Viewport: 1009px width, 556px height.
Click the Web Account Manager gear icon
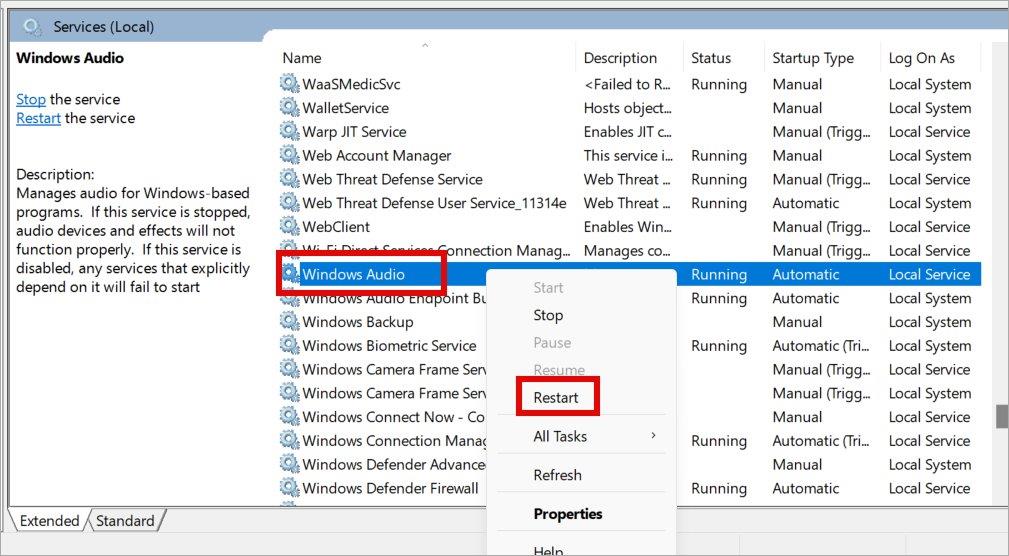point(290,155)
